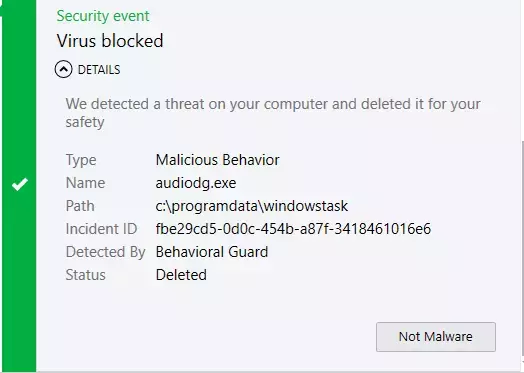Click the Name field label
The height and width of the screenshot is (373, 524).
[x=86, y=183]
